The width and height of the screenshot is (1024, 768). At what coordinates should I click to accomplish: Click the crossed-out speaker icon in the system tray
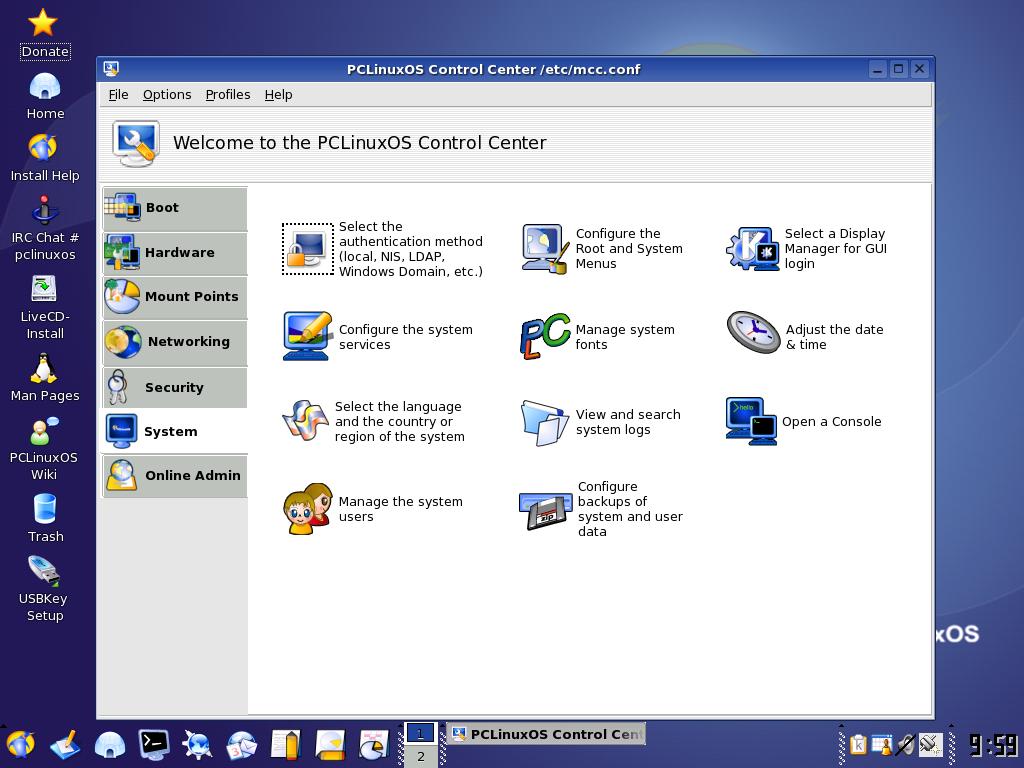pyautogui.click(x=906, y=744)
